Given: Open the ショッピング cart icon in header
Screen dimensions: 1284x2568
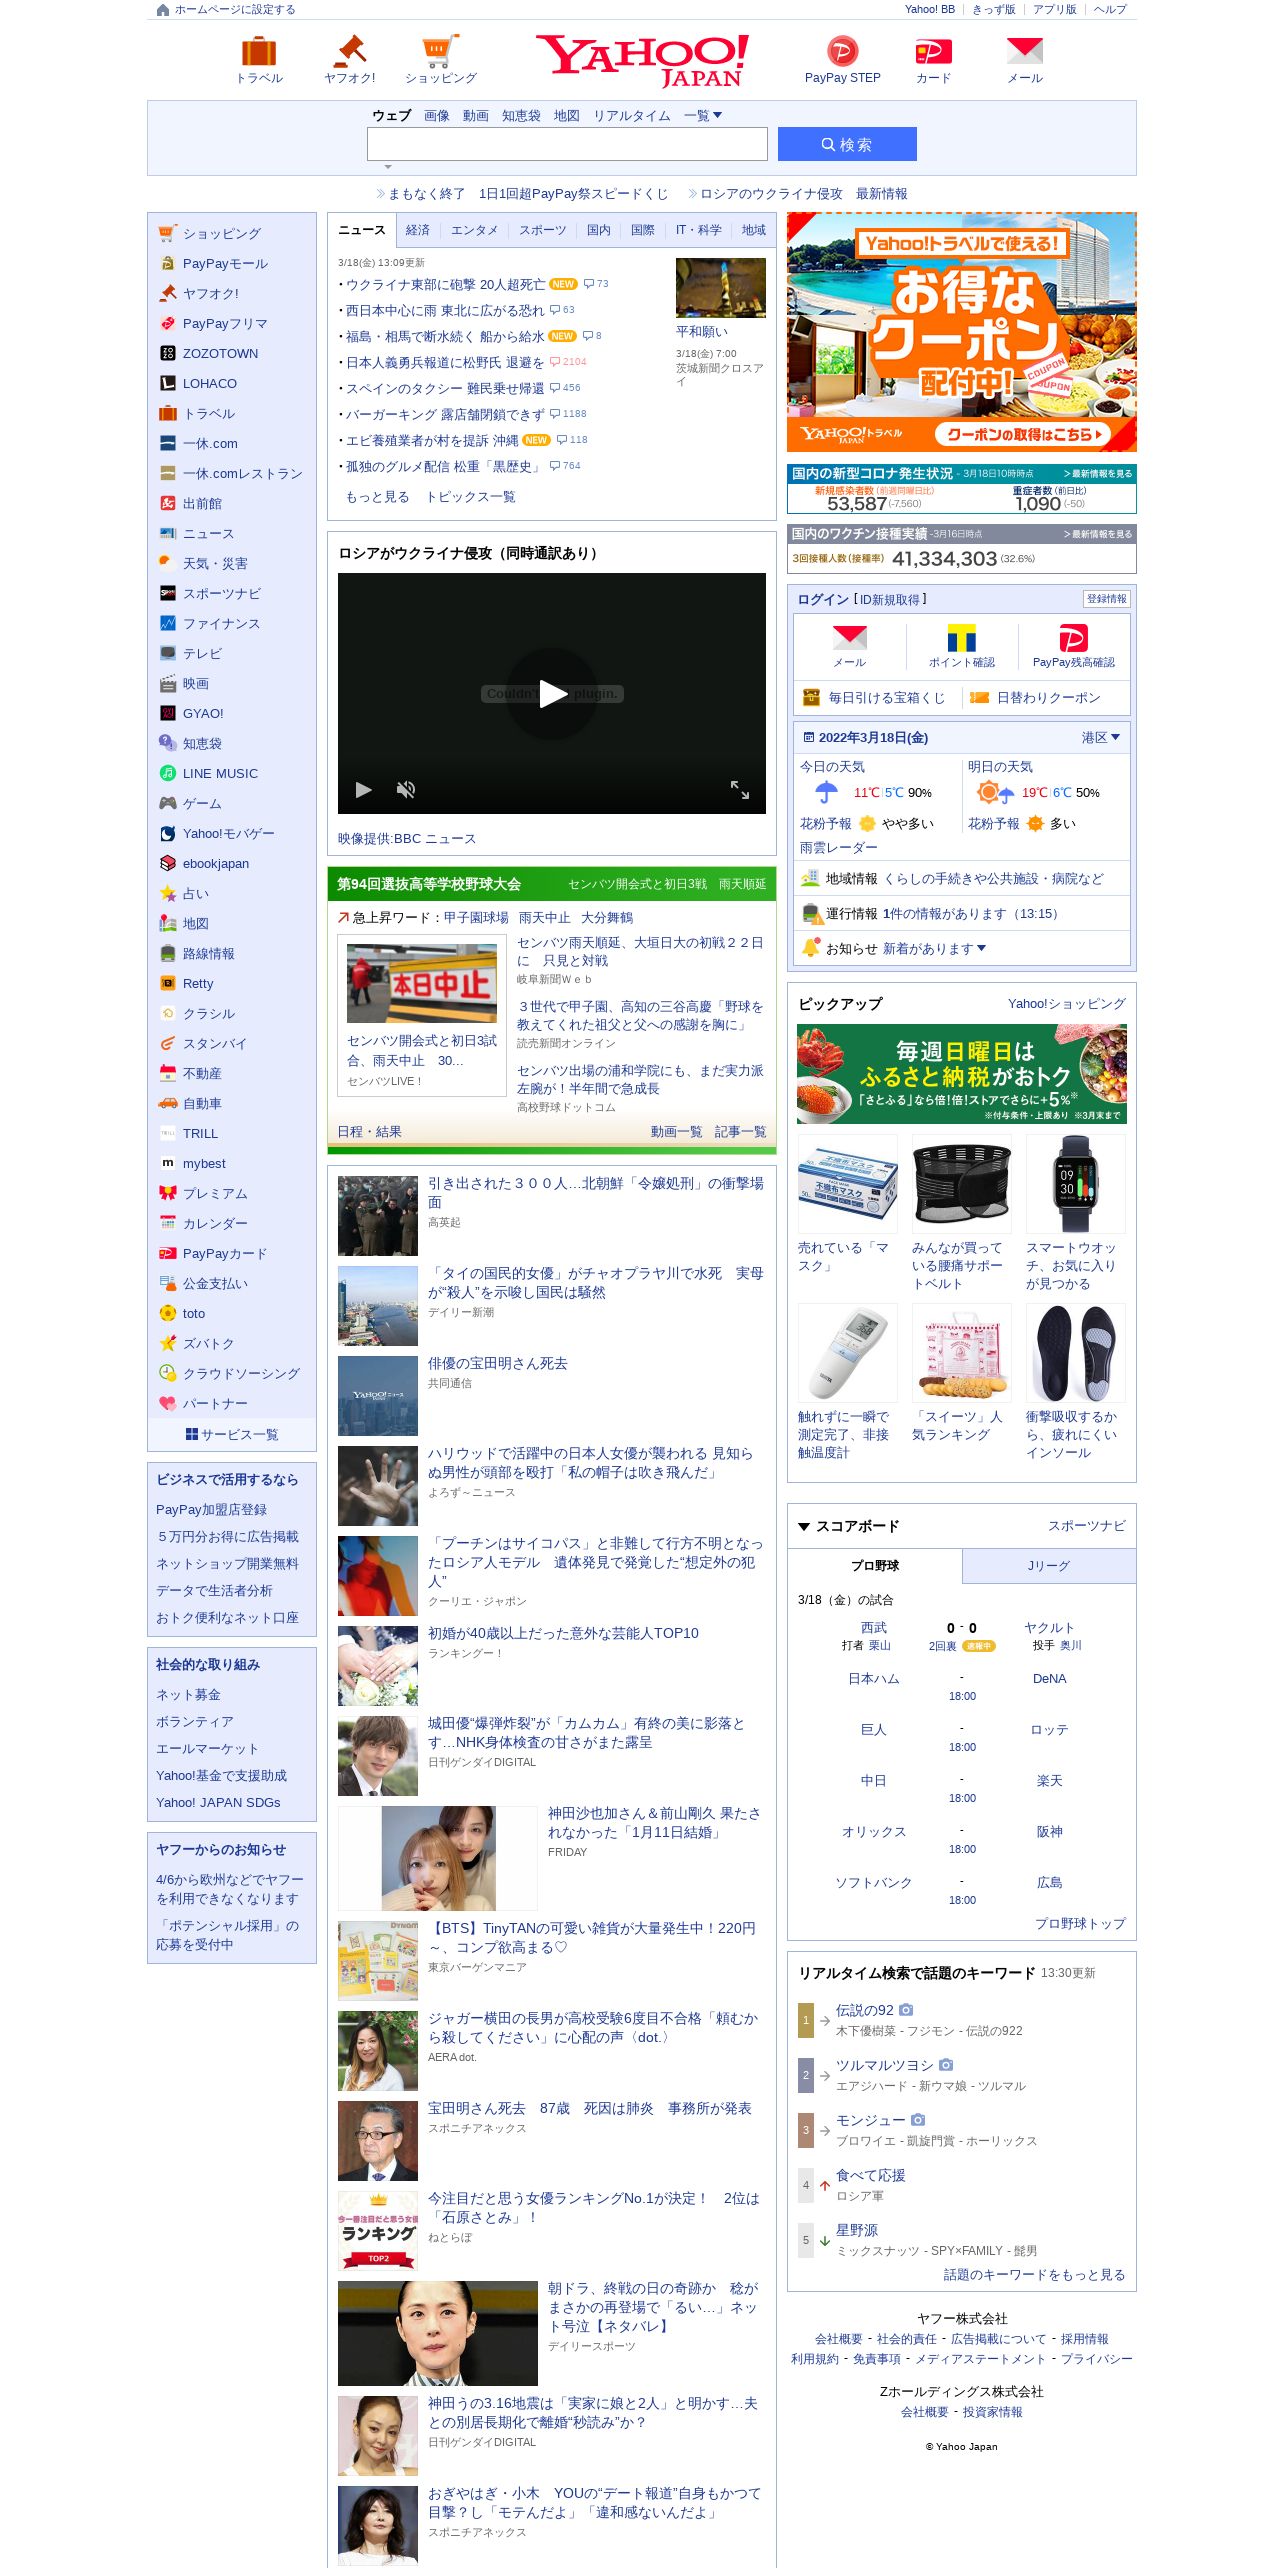Looking at the screenshot, I should [x=440, y=50].
